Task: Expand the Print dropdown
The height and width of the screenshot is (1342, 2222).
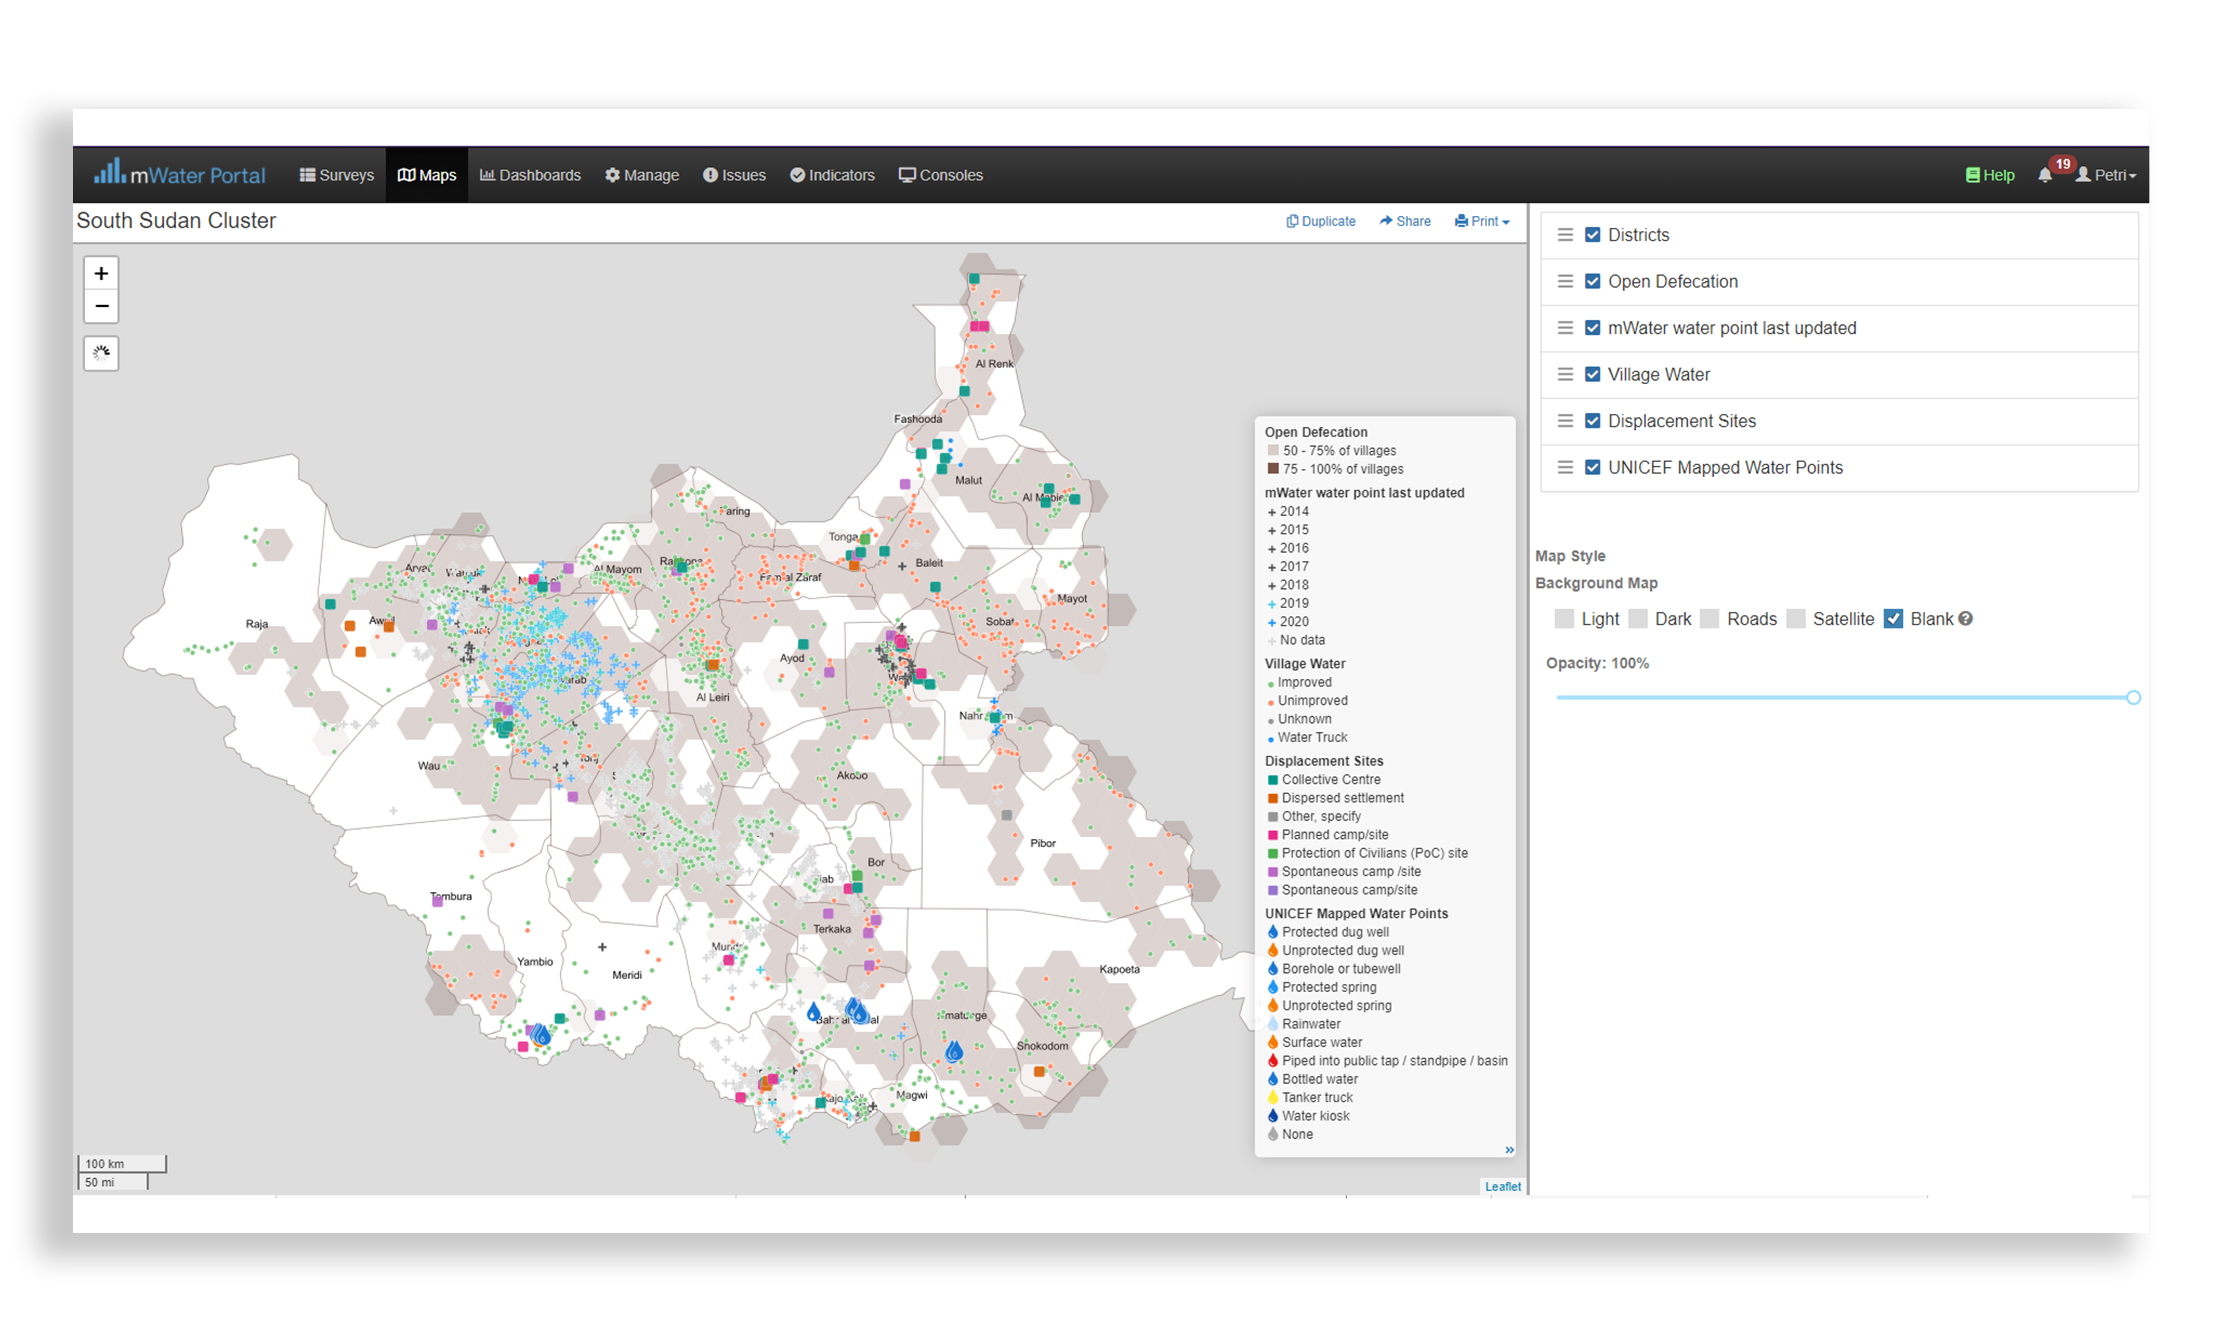Action: point(1482,221)
